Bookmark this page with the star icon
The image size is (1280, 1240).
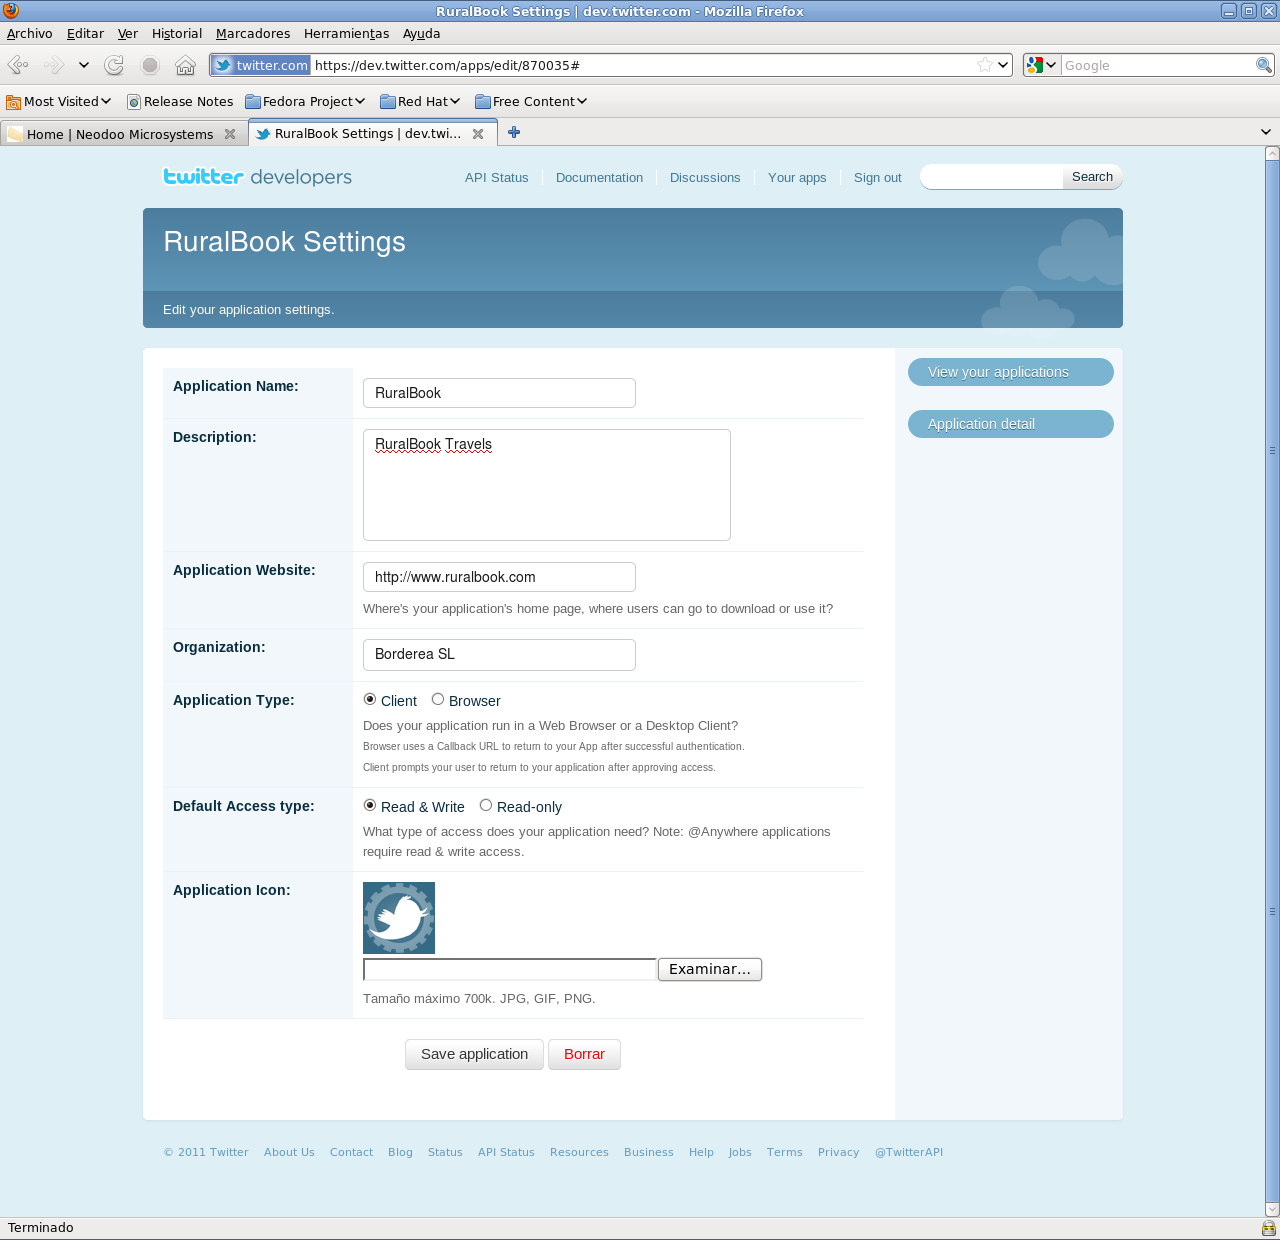click(985, 65)
